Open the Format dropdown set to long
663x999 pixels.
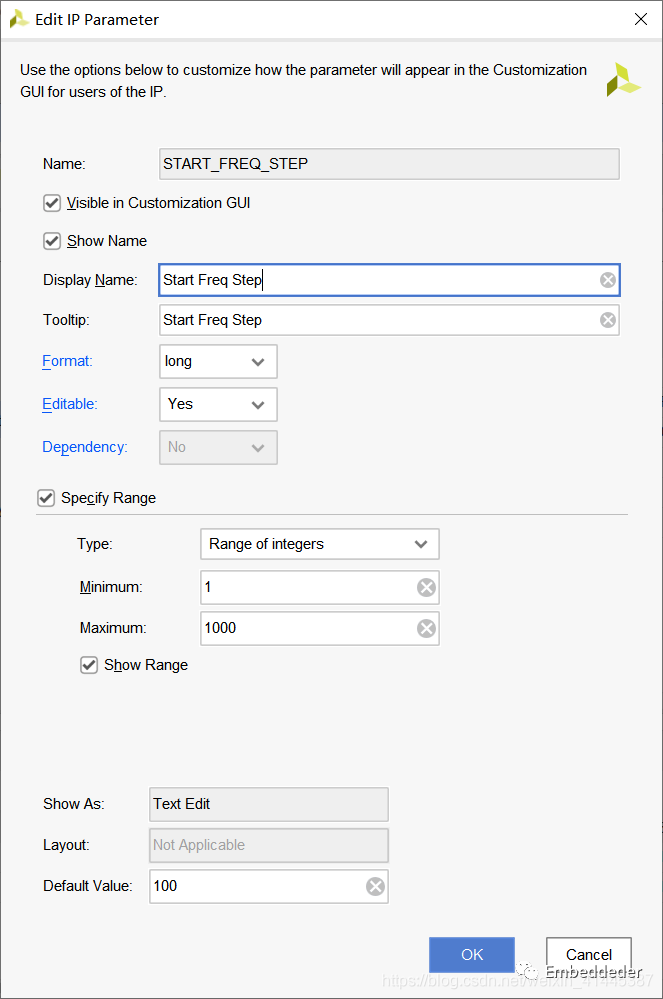point(218,362)
